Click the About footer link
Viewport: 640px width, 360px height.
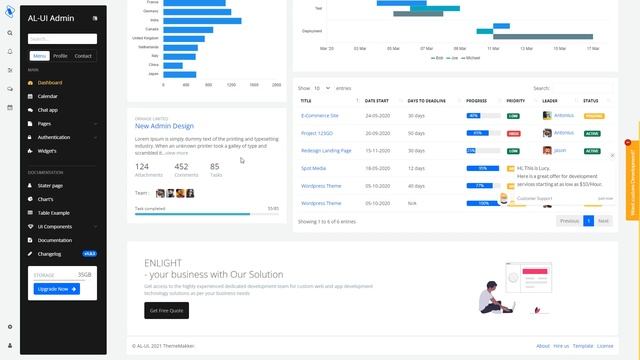(x=543, y=346)
